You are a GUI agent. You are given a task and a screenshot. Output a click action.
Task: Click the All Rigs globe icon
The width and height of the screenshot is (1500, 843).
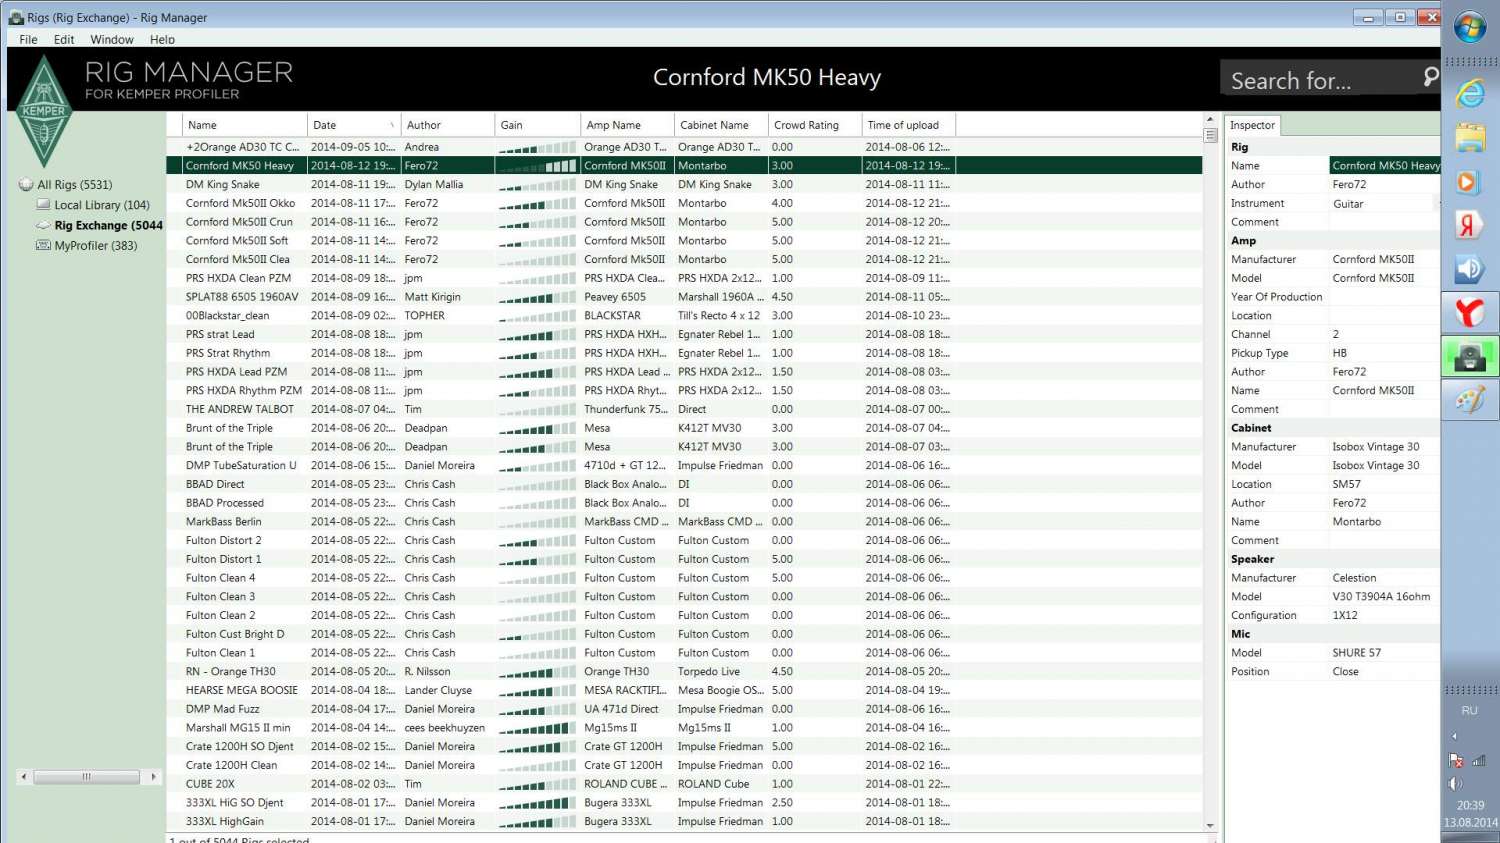[x=26, y=185]
